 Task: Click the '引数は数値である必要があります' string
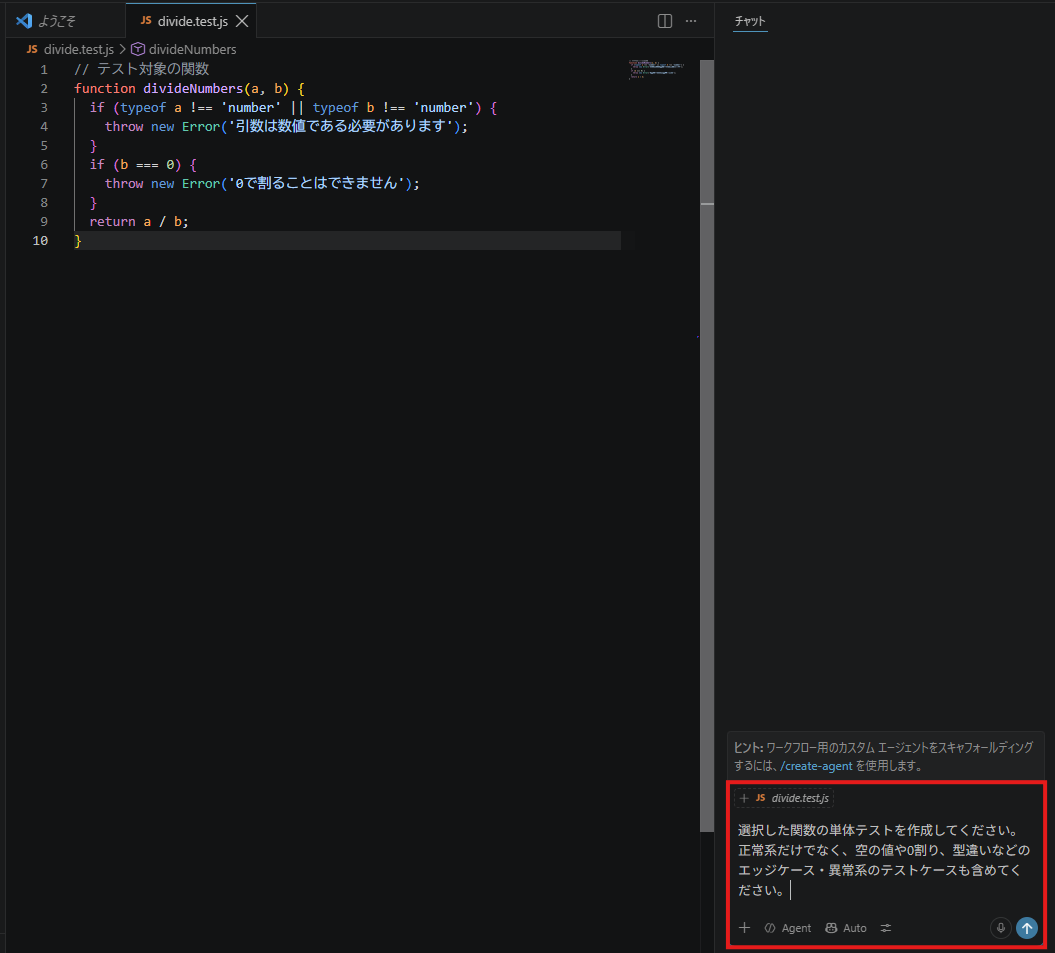pyautogui.click(x=344, y=126)
